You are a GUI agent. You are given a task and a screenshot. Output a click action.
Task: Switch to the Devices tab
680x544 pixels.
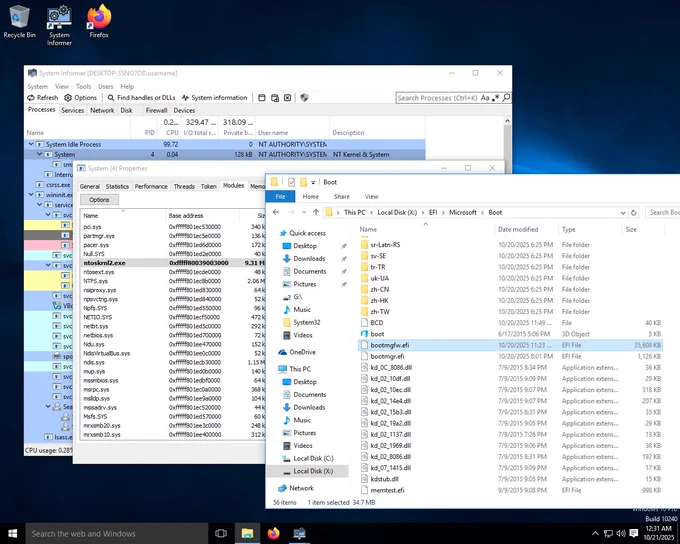point(184,110)
